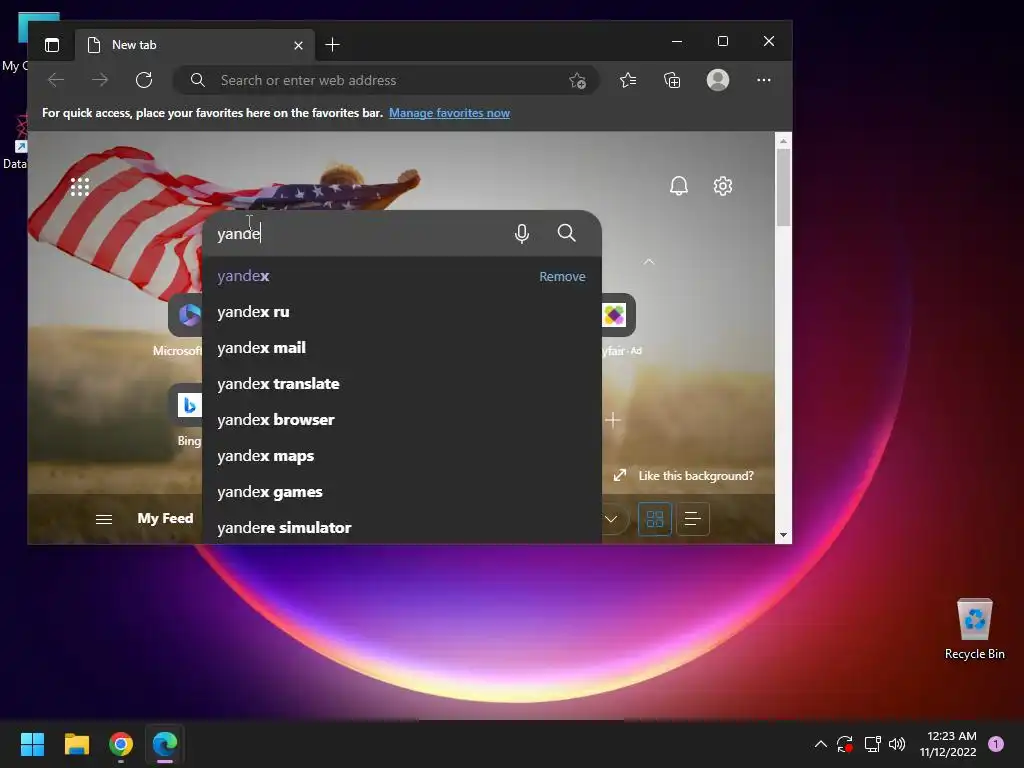Open page settings gear icon

click(722, 186)
